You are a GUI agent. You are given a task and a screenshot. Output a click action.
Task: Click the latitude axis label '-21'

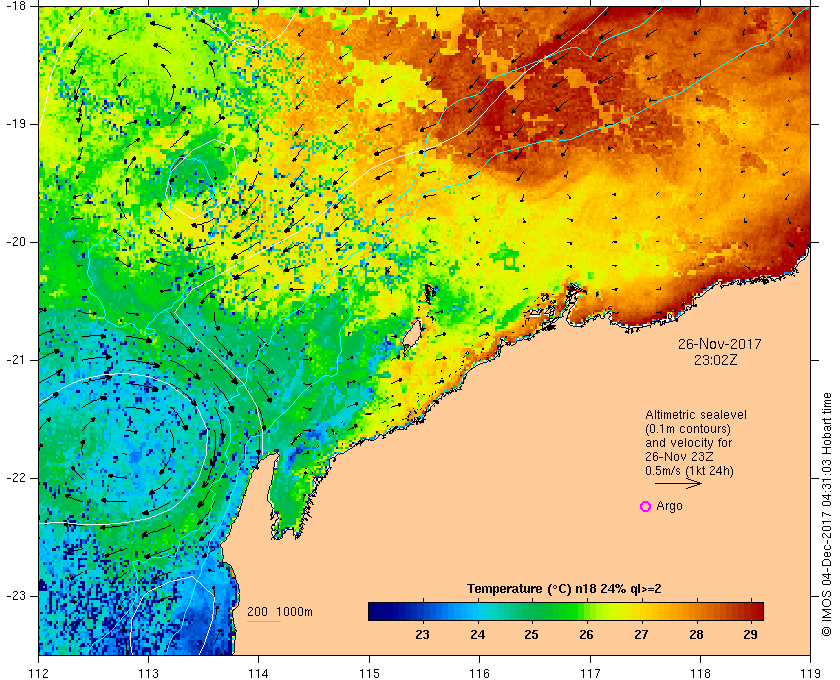pyautogui.click(x=15, y=360)
